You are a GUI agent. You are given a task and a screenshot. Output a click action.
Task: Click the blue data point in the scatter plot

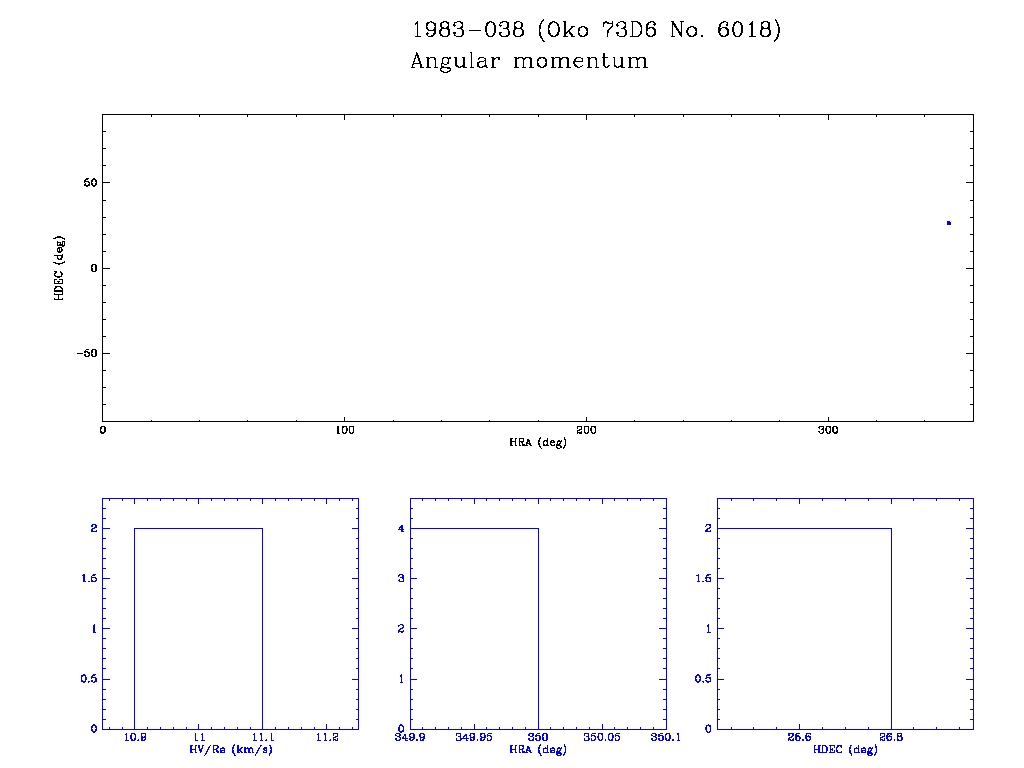[948, 223]
